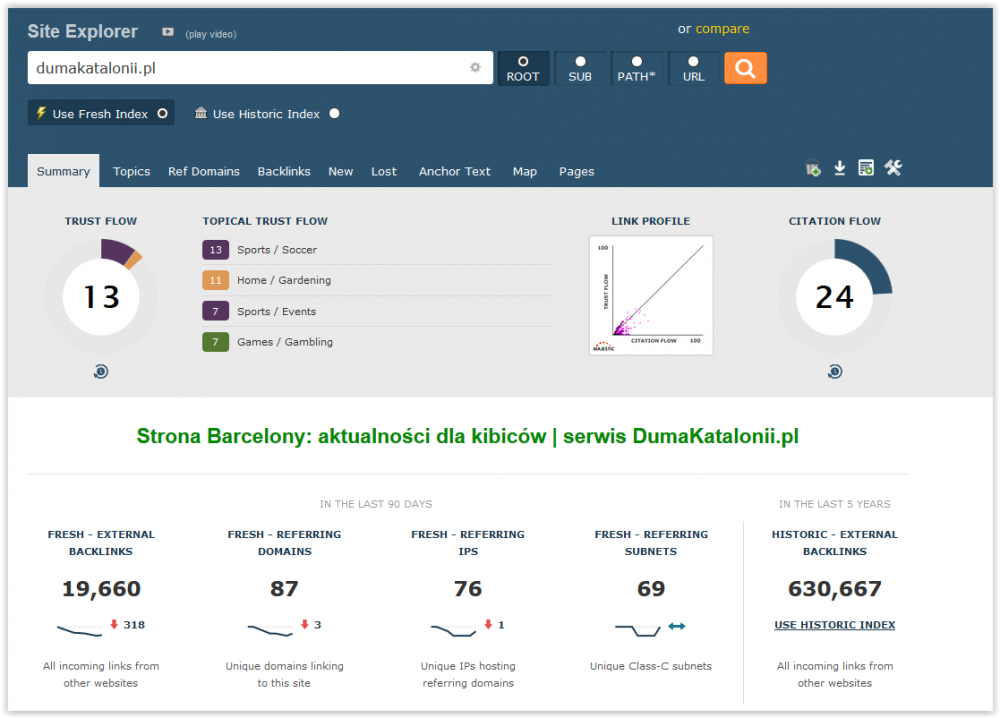The height and width of the screenshot is (718, 1000).
Task: Click the red down arrow beside 318
Action: 114,624
